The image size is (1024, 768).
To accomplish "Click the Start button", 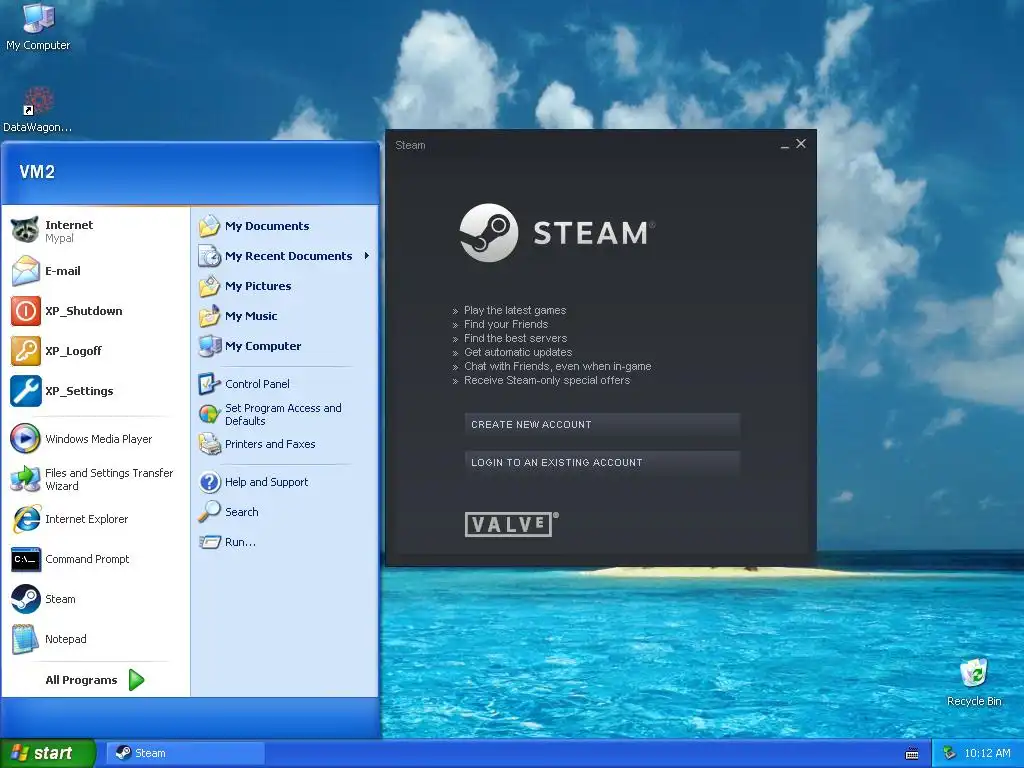I will 47,753.
